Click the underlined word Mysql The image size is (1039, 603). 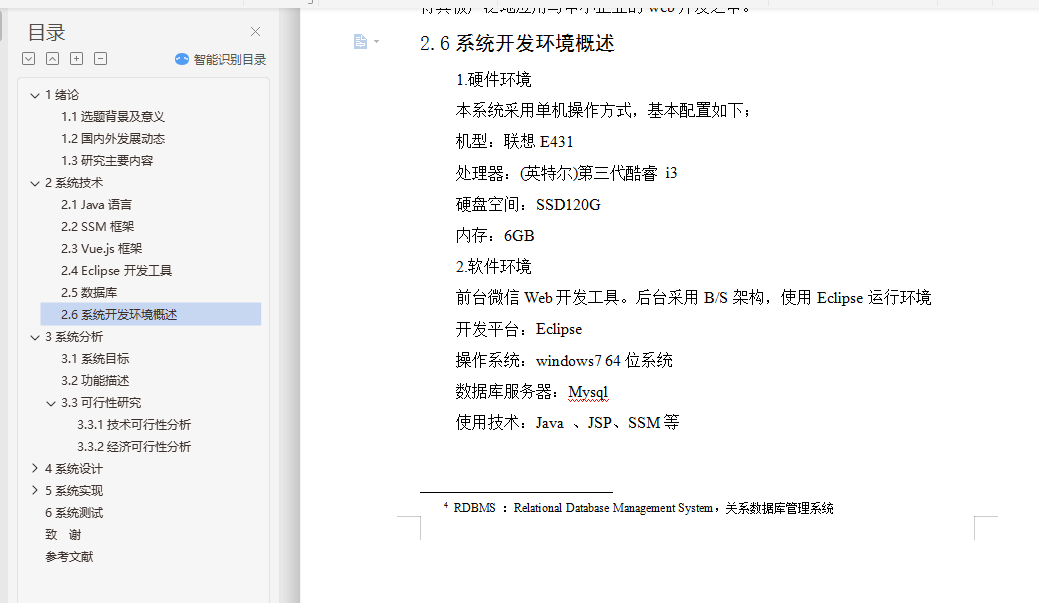pos(588,392)
